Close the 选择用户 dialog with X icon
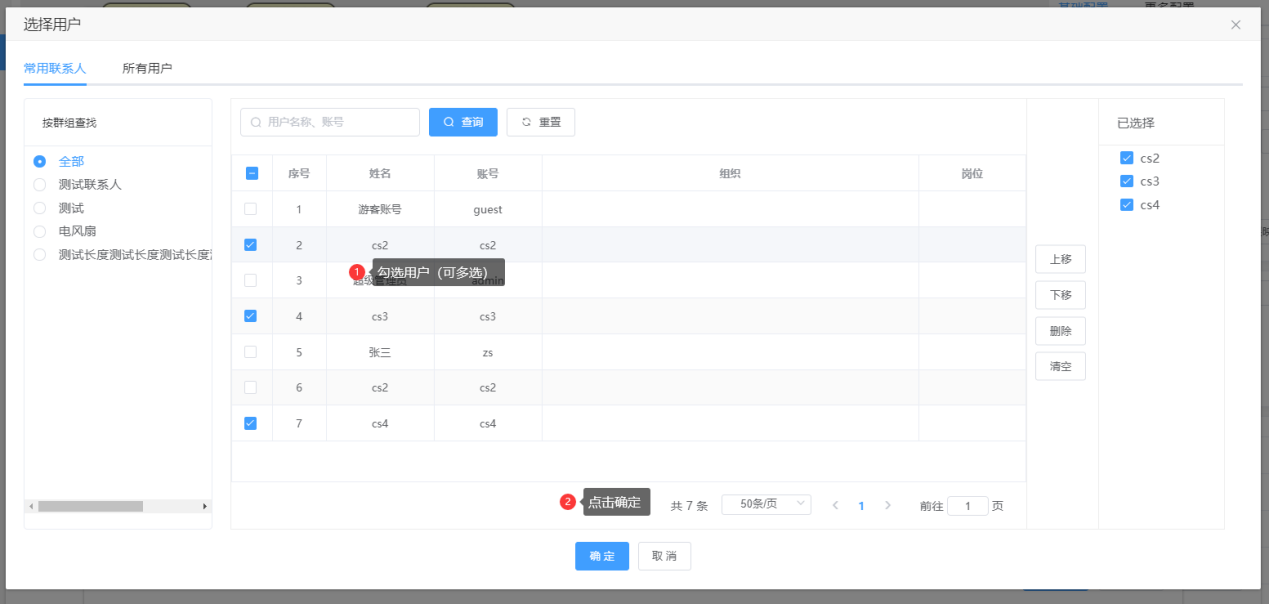Viewport: 1269px width, 604px height. tap(1235, 25)
